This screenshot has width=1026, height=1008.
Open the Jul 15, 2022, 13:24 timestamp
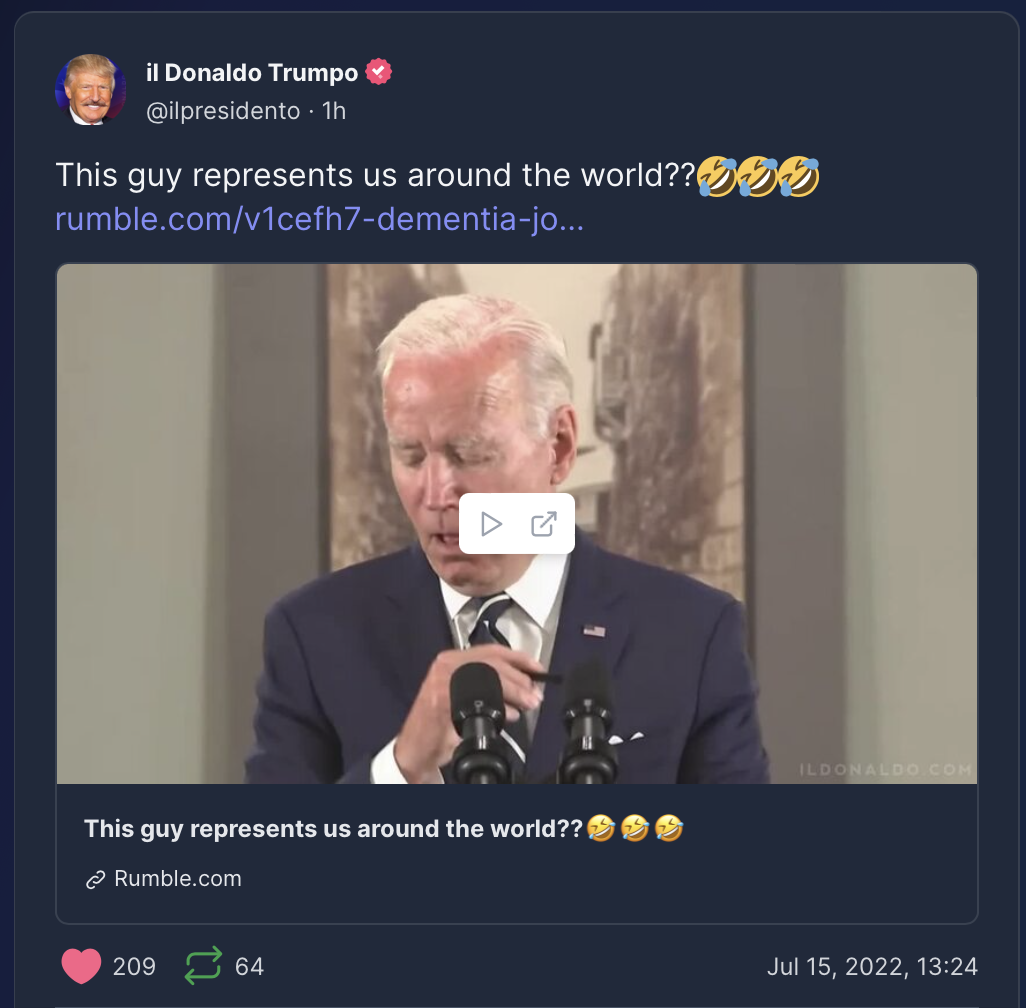pyautogui.click(x=872, y=967)
